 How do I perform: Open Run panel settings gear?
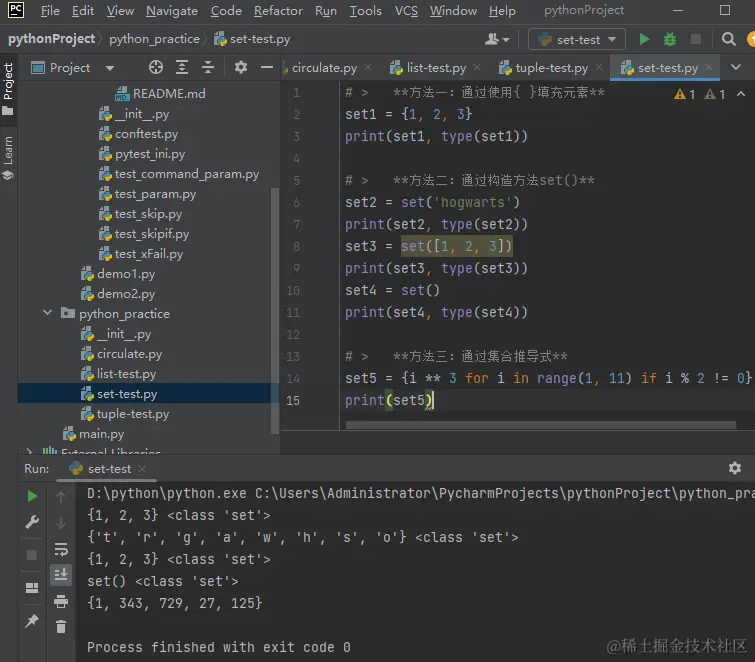(x=734, y=468)
